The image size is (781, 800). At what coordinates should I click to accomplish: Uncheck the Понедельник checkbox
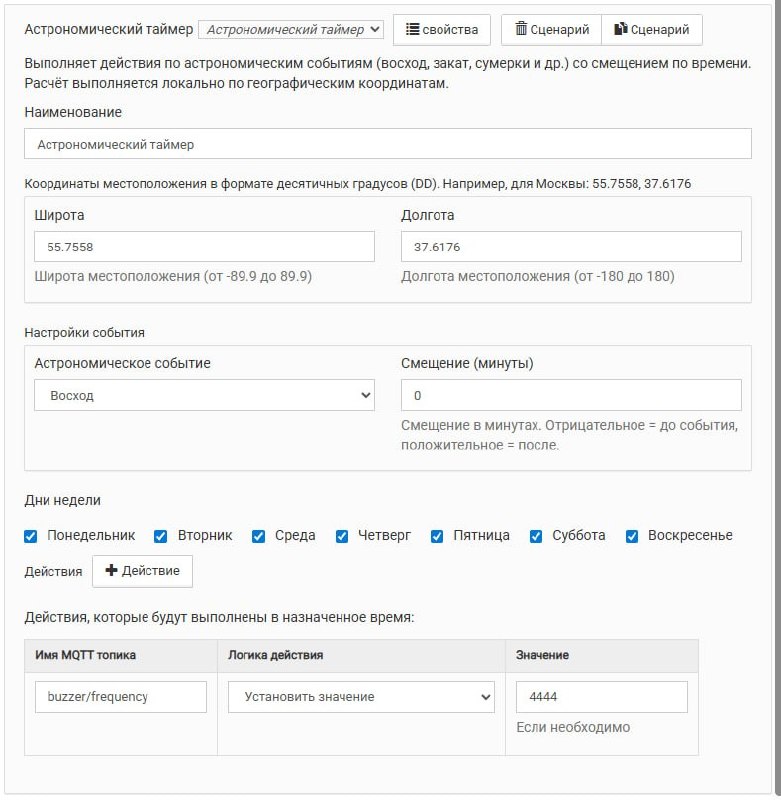(31, 536)
